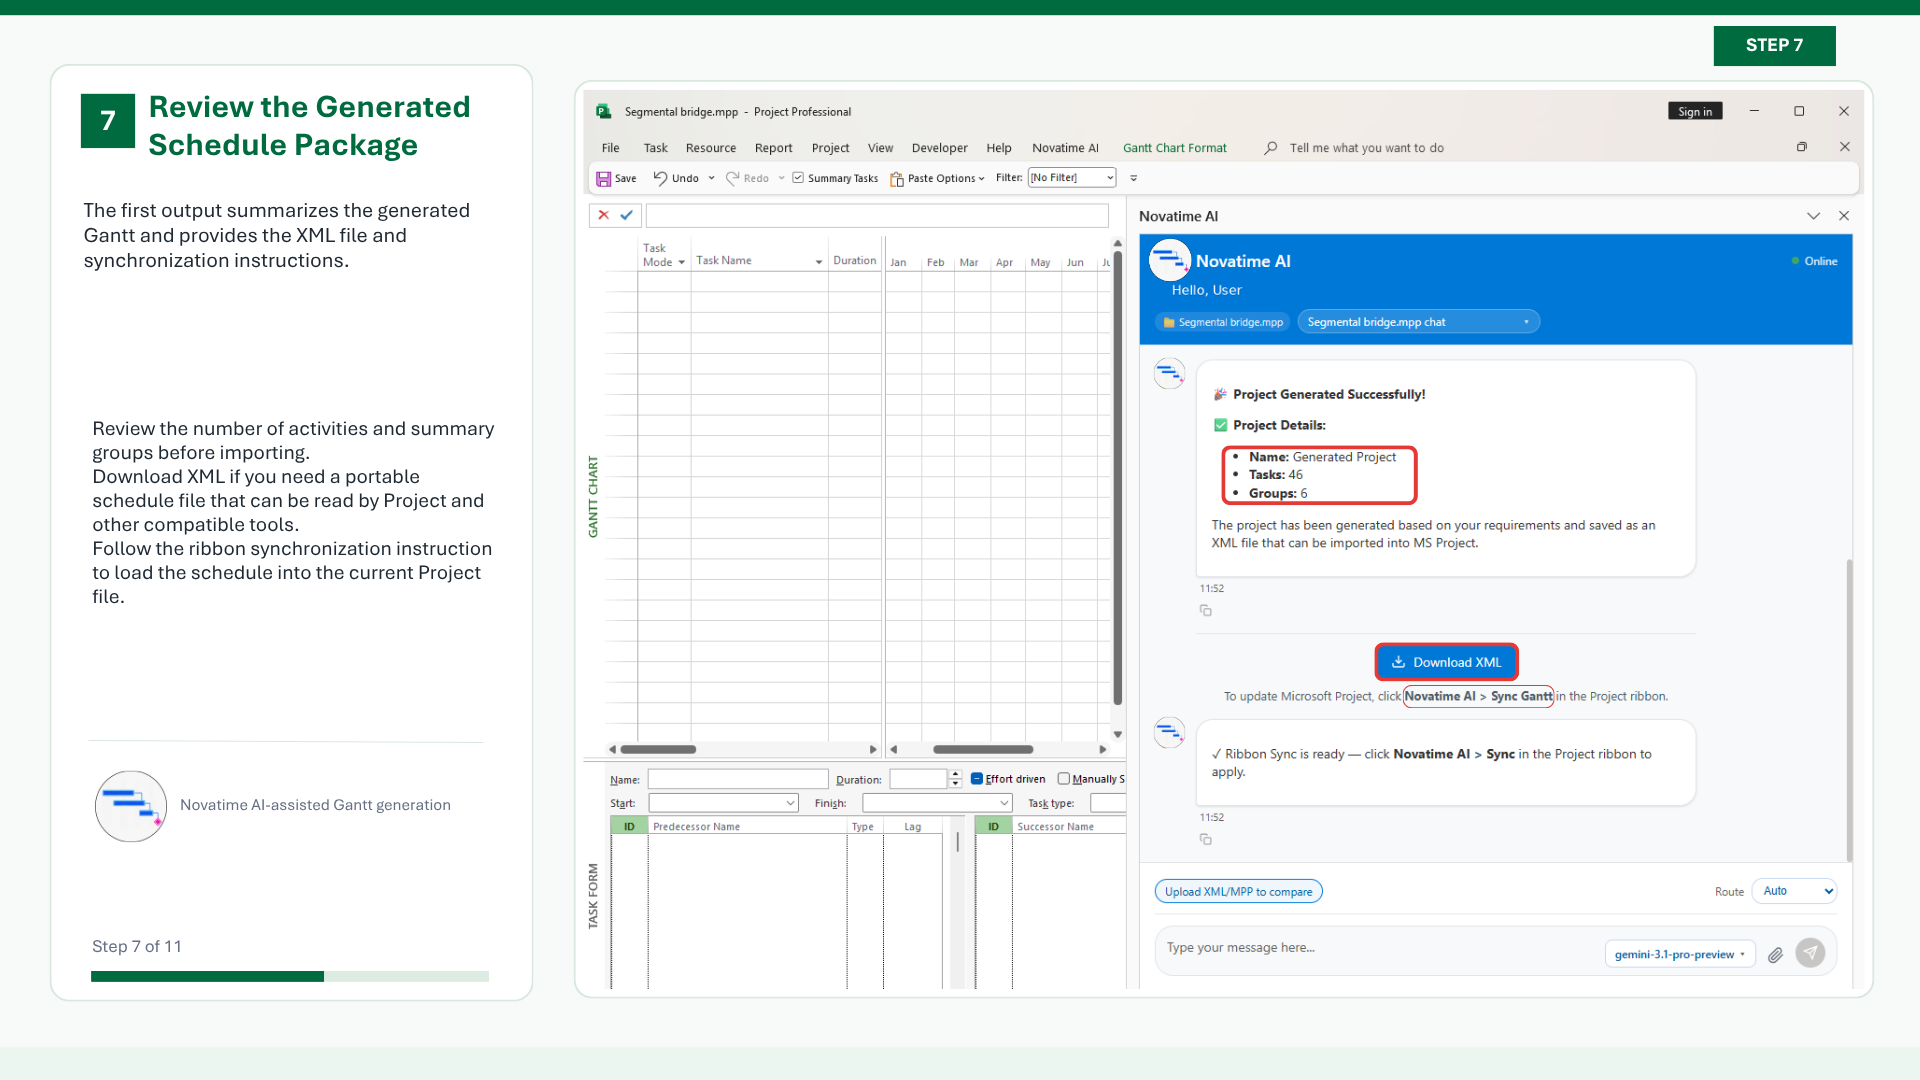Click the Tell me search magnifier icon
Screen dimensions: 1920x1080
coord(1270,148)
